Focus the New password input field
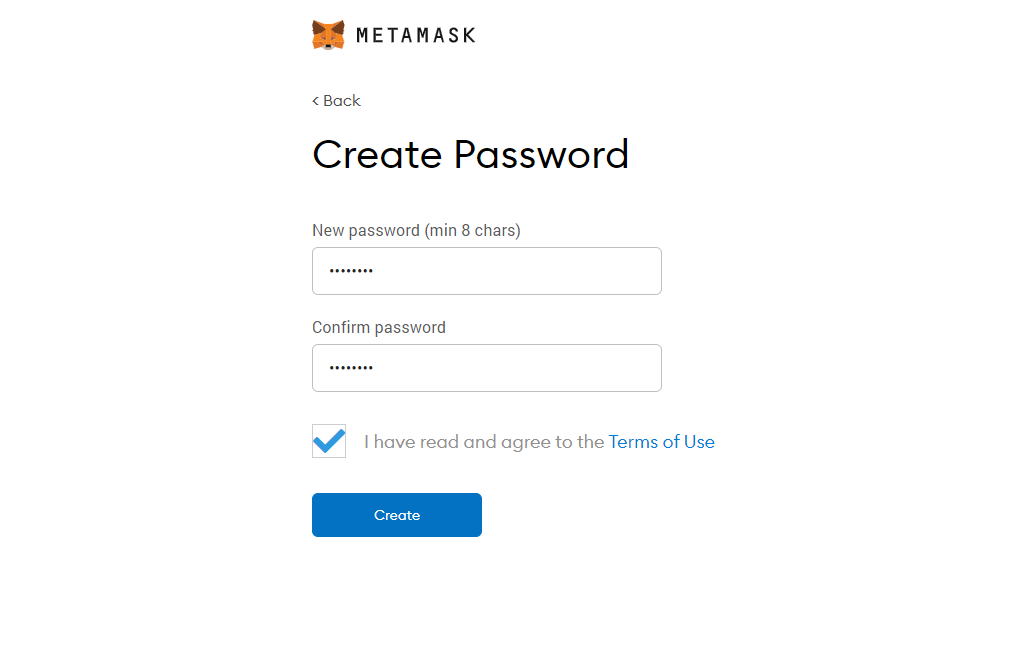The height and width of the screenshot is (659, 1016). (x=487, y=271)
